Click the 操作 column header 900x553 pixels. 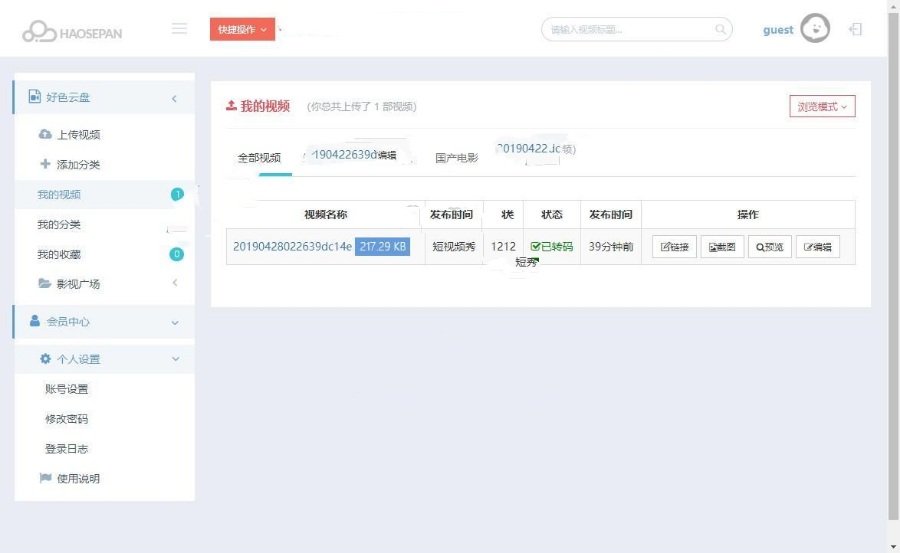(x=748, y=214)
